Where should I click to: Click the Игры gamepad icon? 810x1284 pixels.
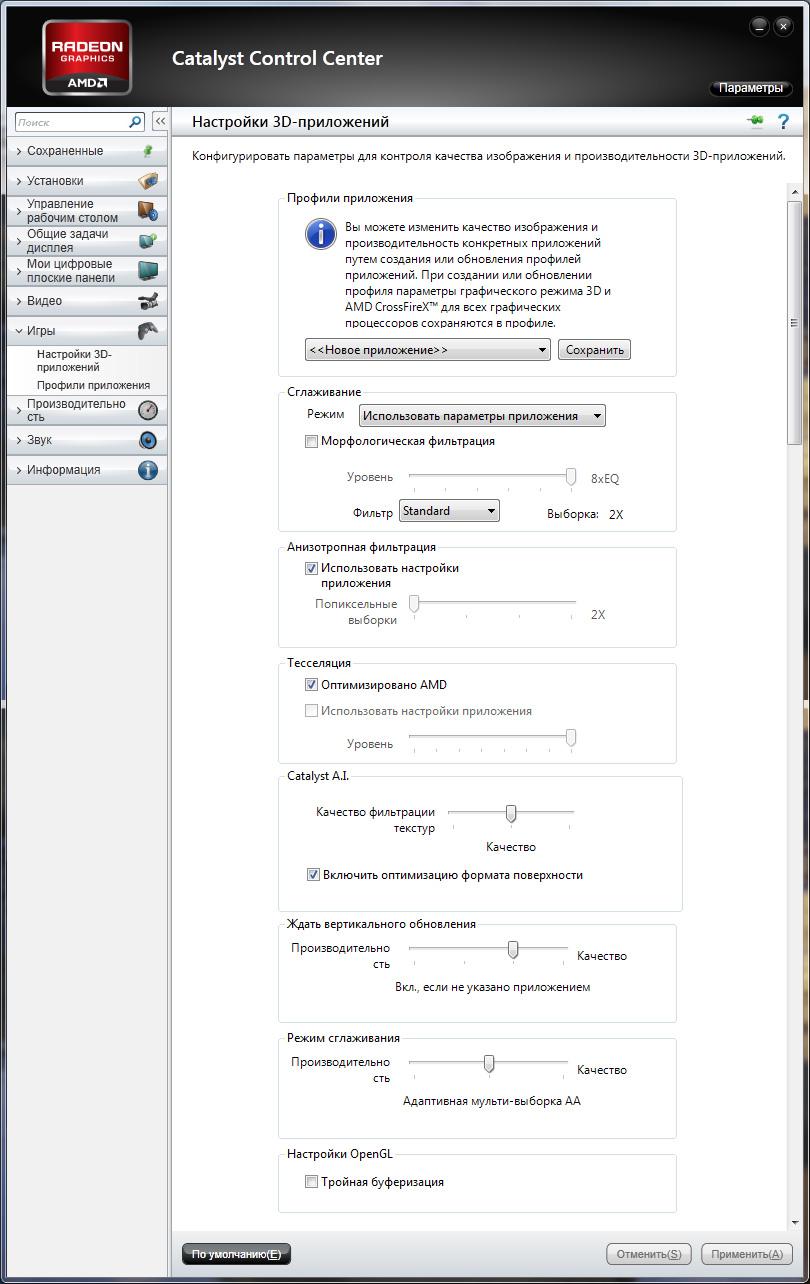tap(148, 331)
